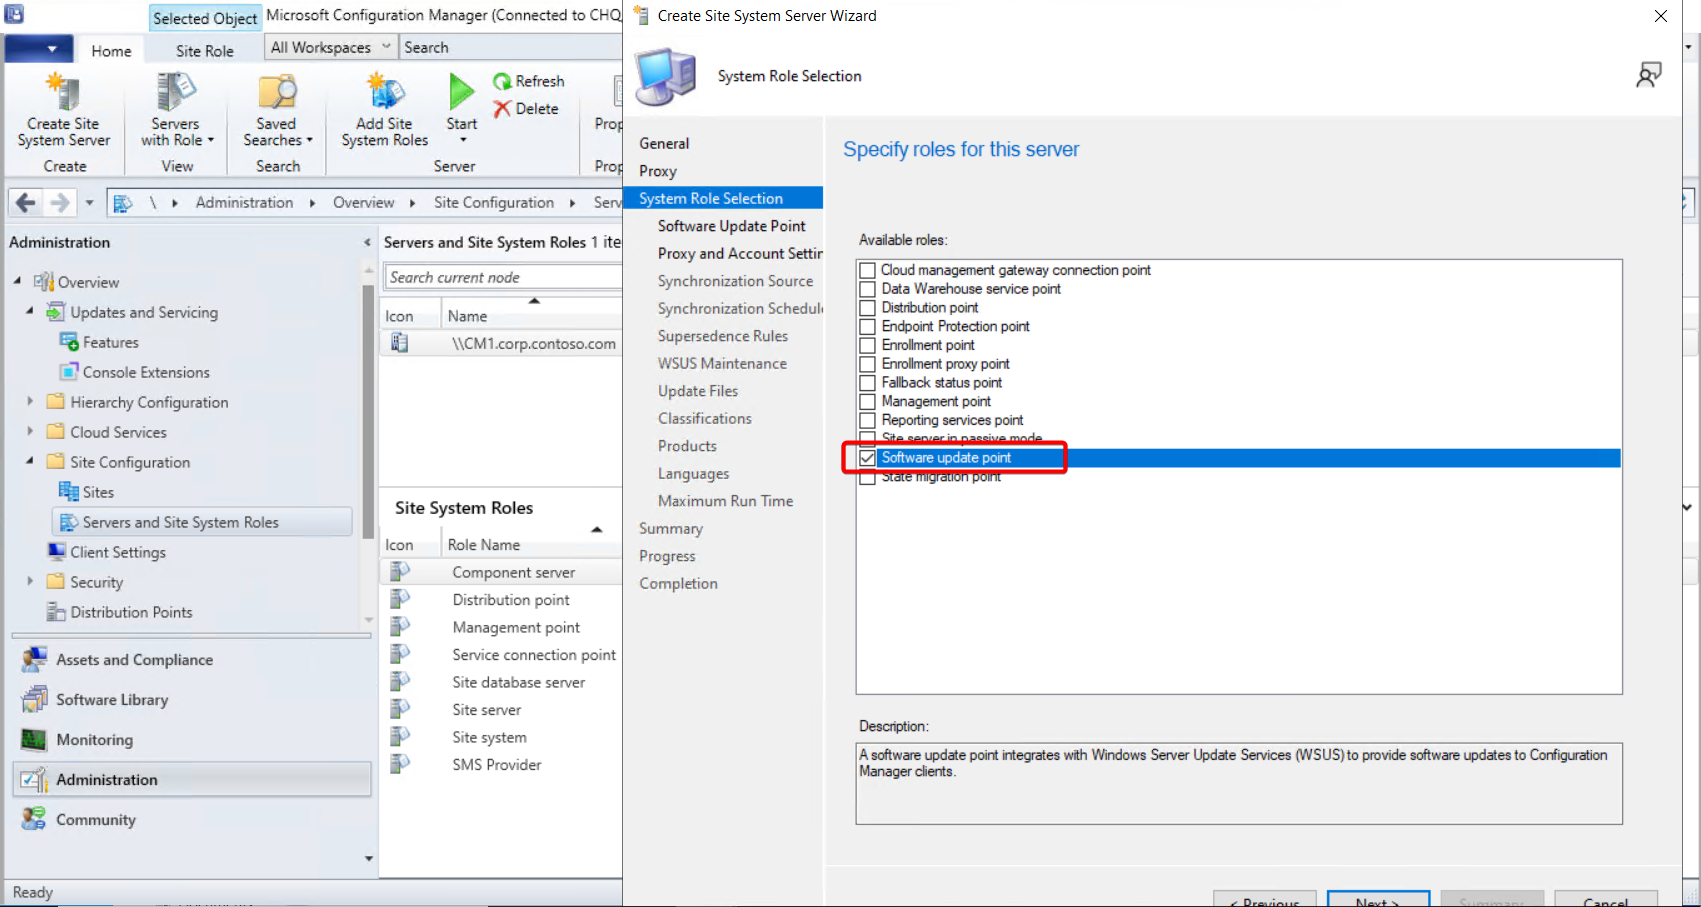Click the Next button in the wizard
The width and height of the screenshot is (1701, 907).
tap(1378, 899)
